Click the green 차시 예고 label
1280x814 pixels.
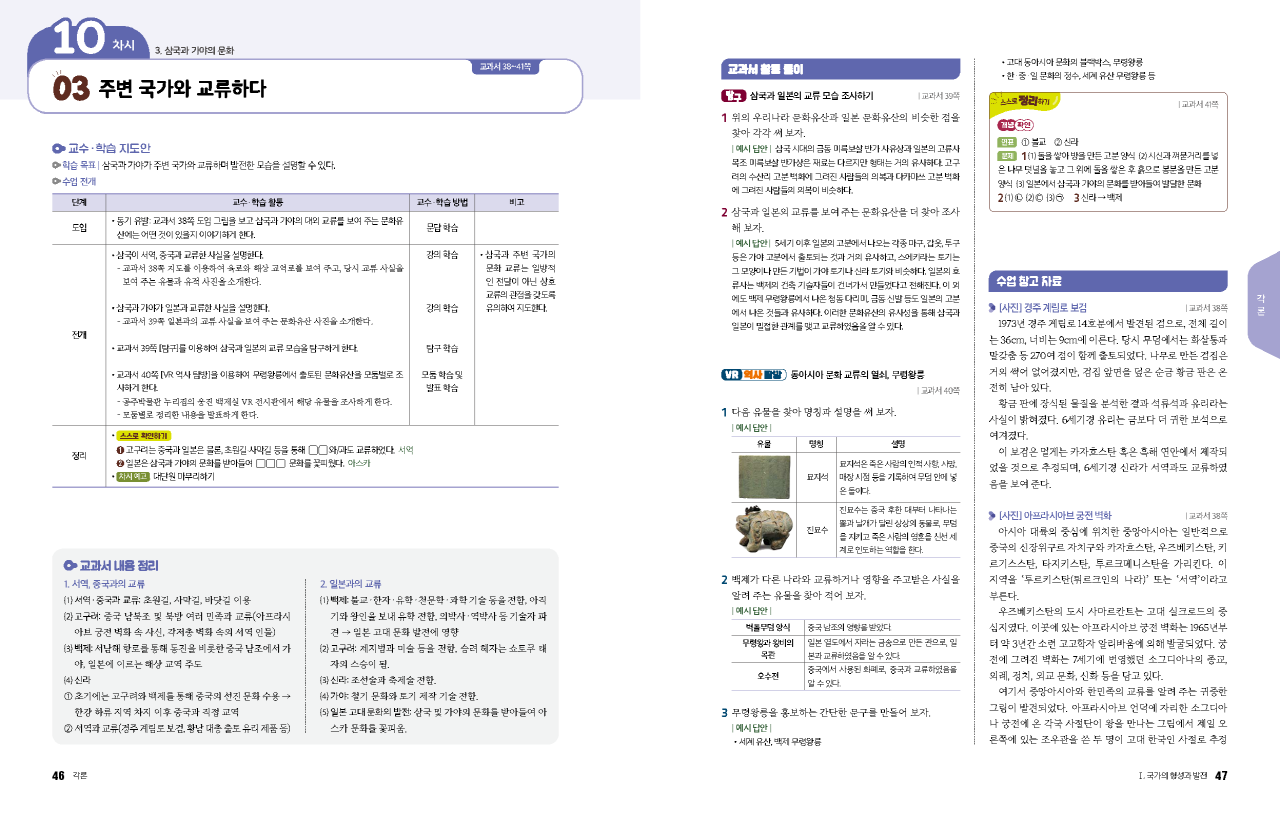click(x=134, y=477)
